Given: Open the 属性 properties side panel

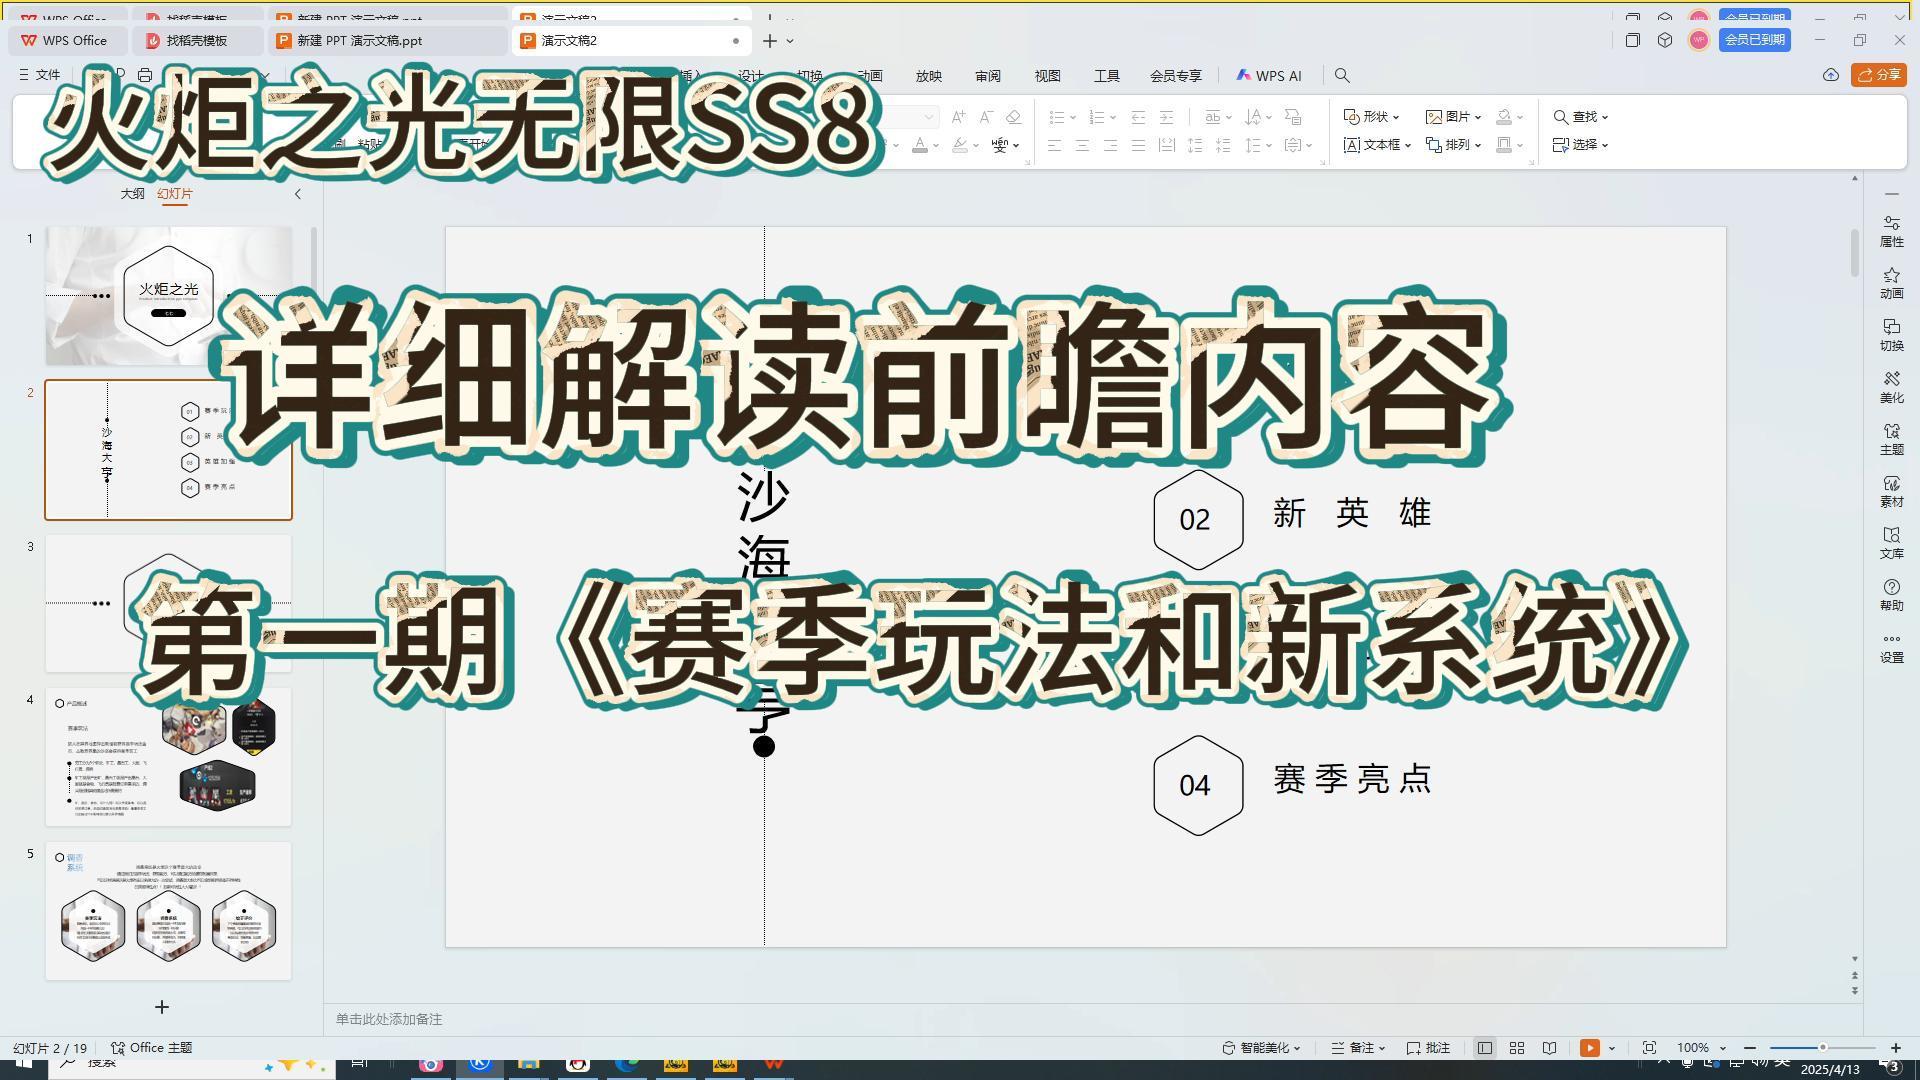Looking at the screenshot, I should [1891, 230].
